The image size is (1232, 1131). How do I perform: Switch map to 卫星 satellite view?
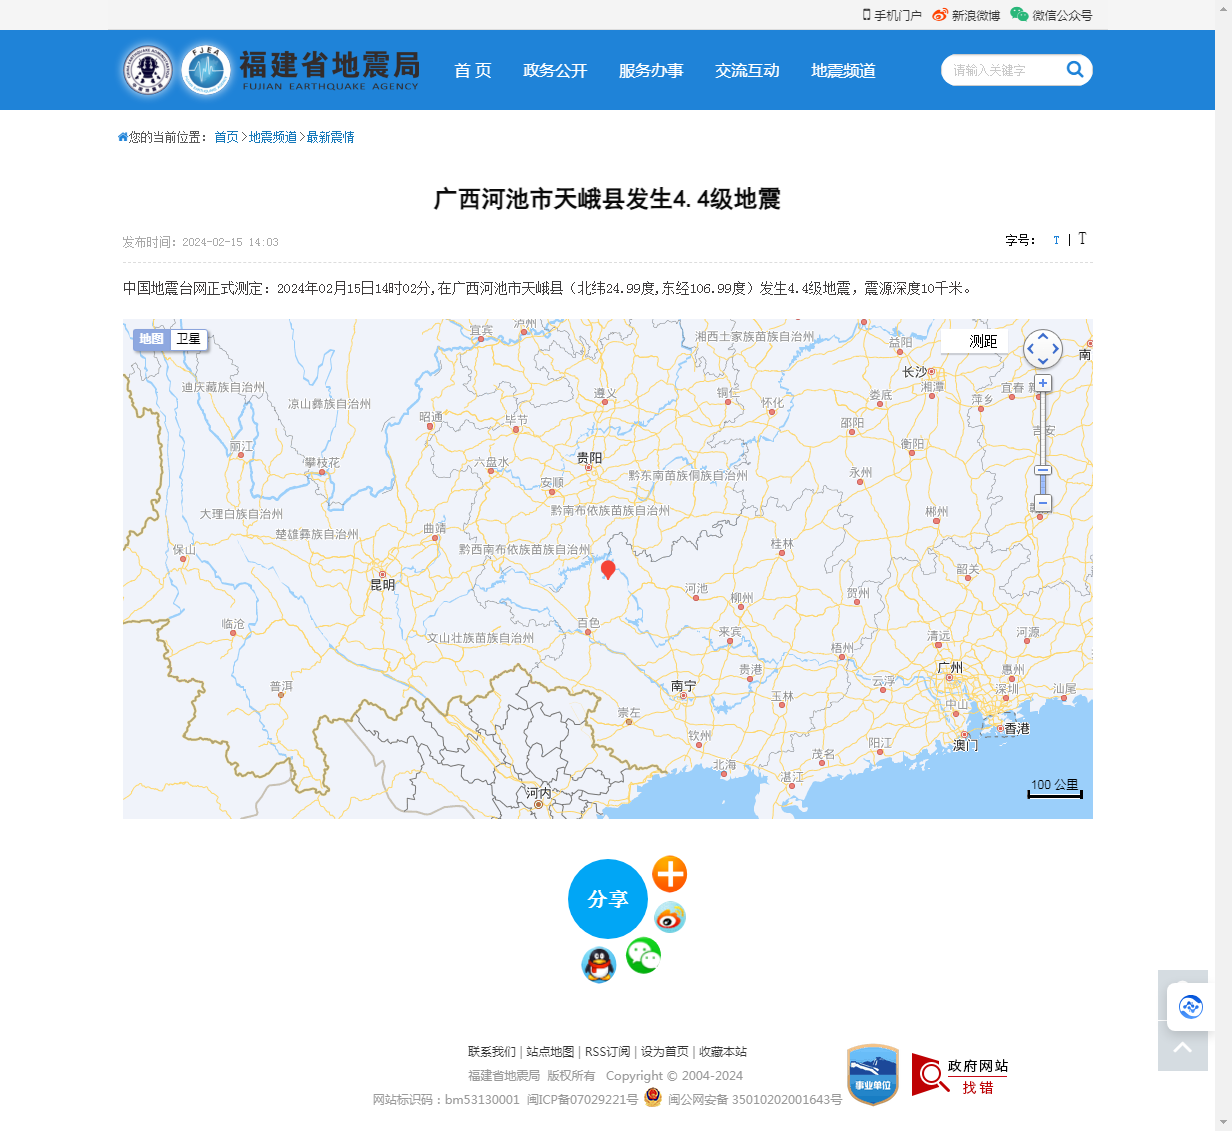coord(189,339)
